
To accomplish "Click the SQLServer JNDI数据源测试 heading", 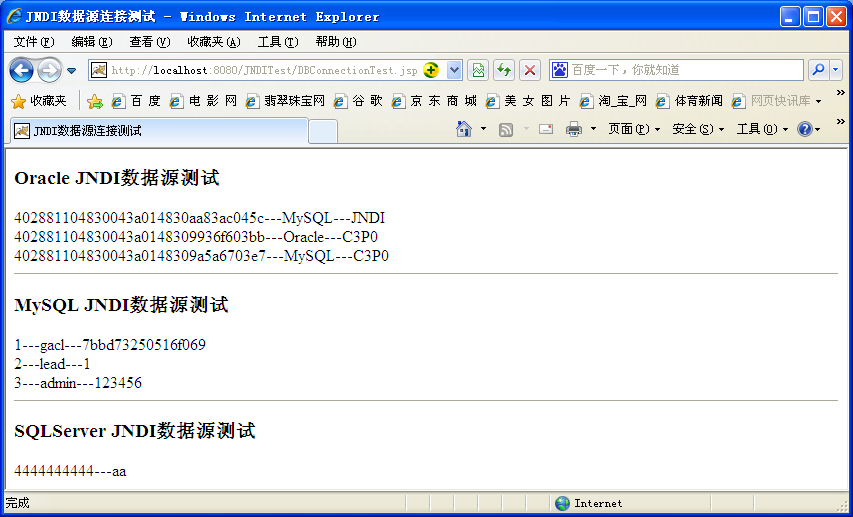I will [x=135, y=431].
